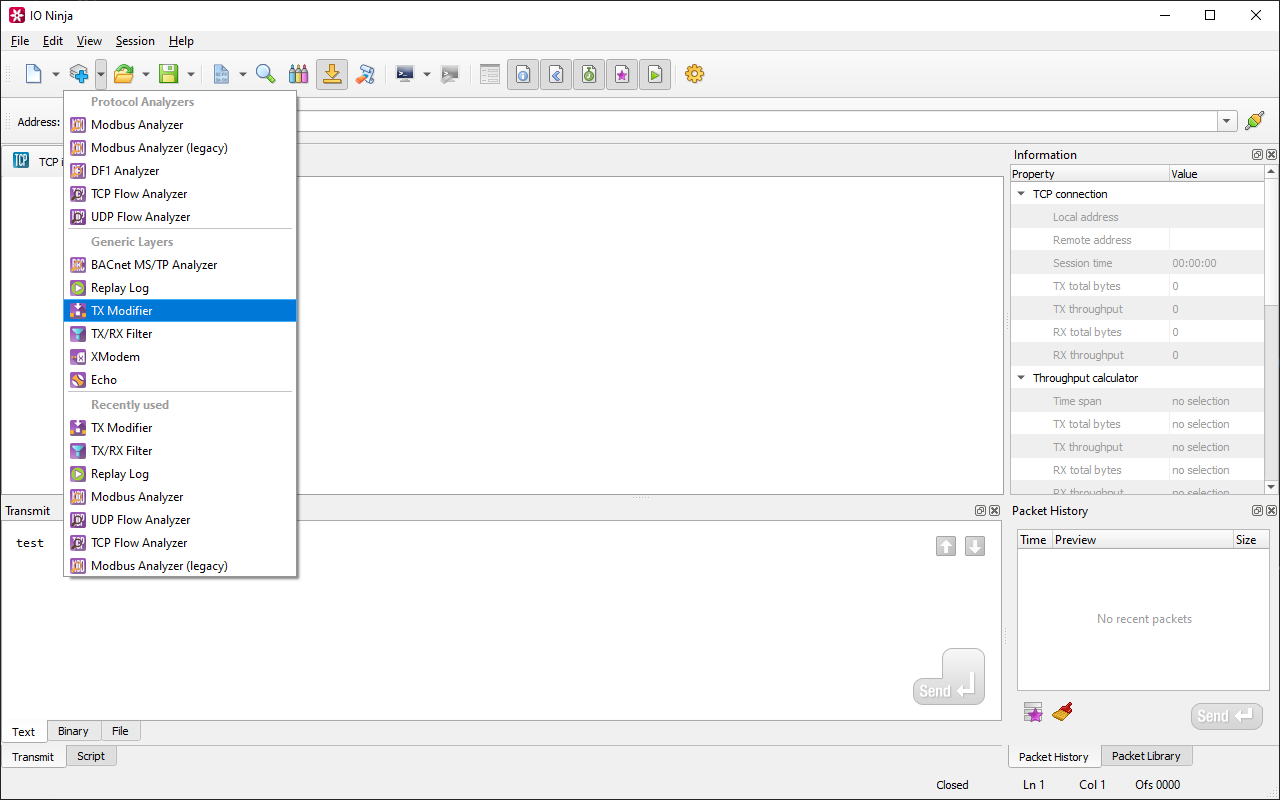Image resolution: width=1280 pixels, height=800 pixels.
Task: Select UDP Flow Analyzer under Protocol Analyzers
Action: coord(180,217)
